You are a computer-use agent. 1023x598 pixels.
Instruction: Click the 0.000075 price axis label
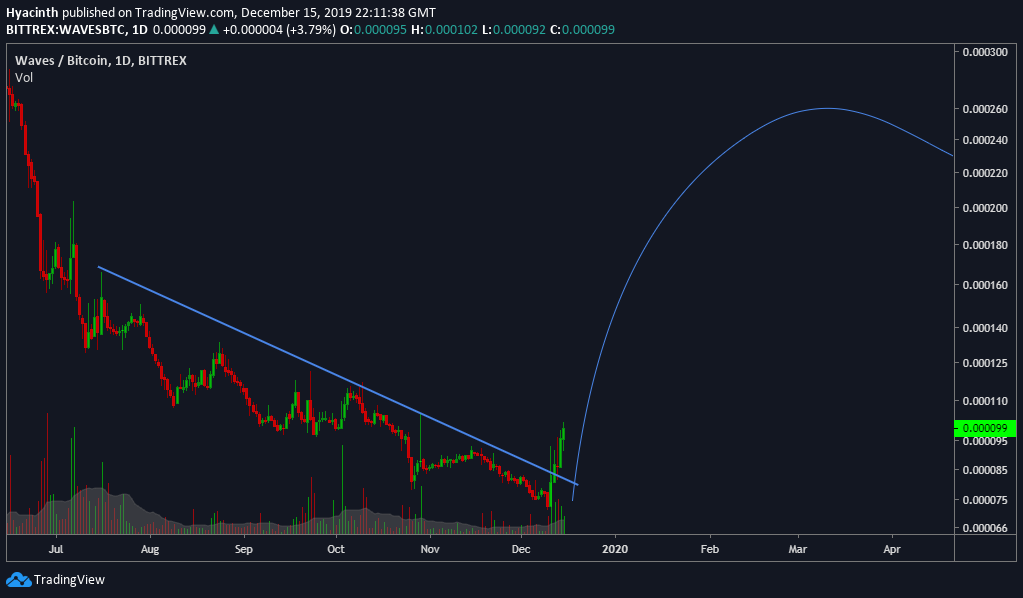(985, 500)
